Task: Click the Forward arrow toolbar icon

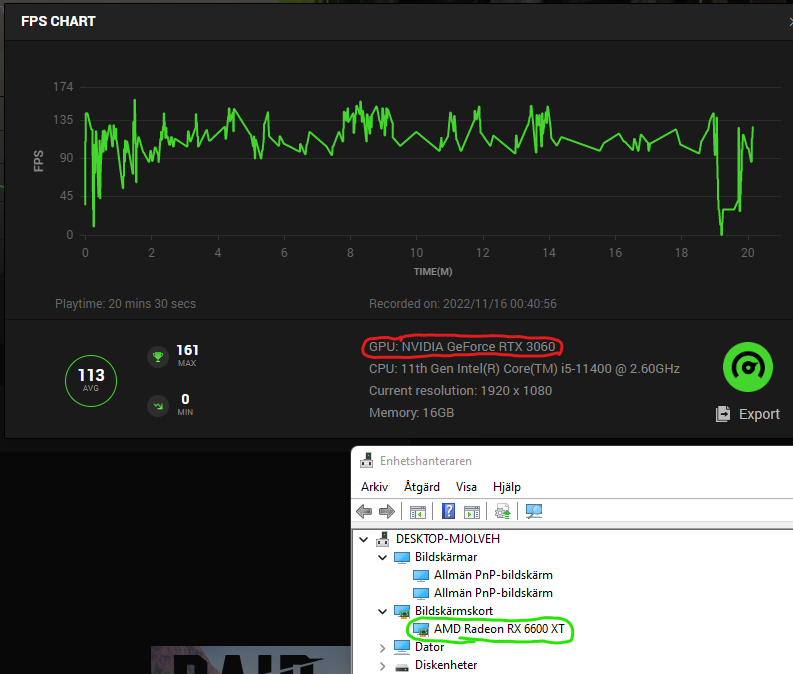Action: tap(387, 512)
